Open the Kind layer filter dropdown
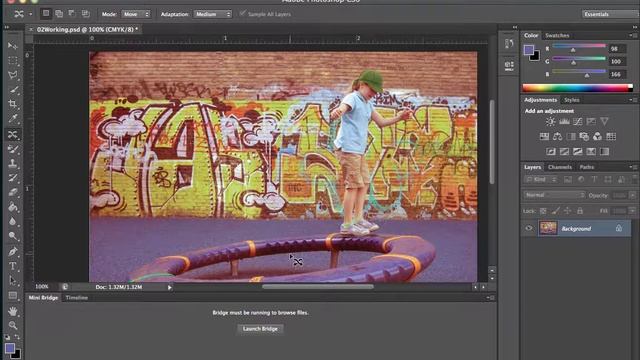This screenshot has width=640, height=360. click(541, 179)
